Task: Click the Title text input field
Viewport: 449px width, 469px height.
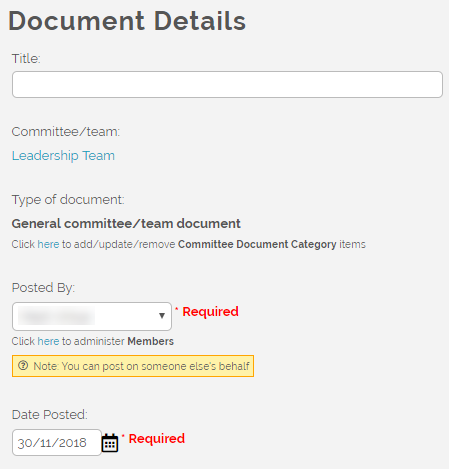Action: [x=227, y=84]
